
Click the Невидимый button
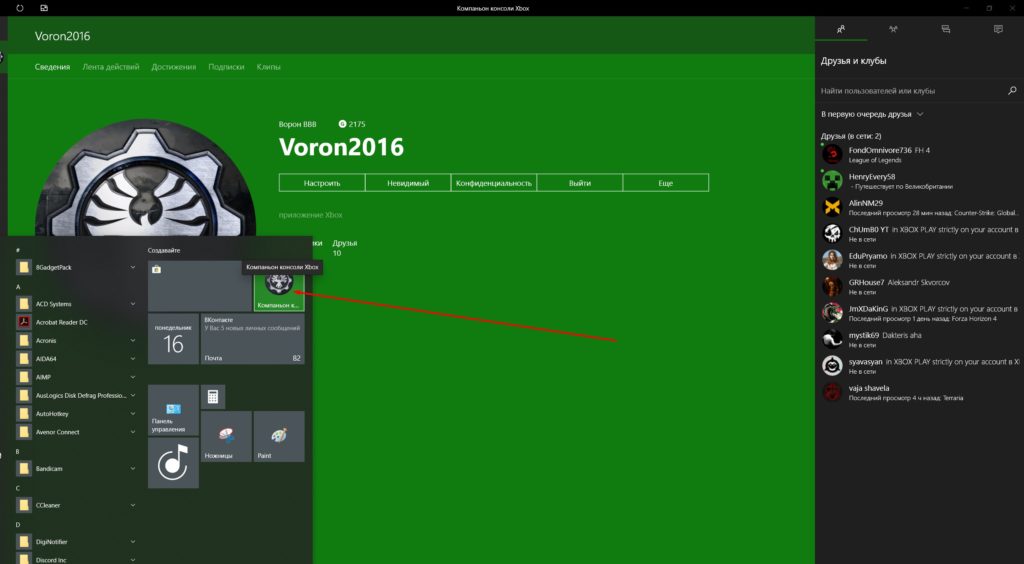[x=408, y=183]
